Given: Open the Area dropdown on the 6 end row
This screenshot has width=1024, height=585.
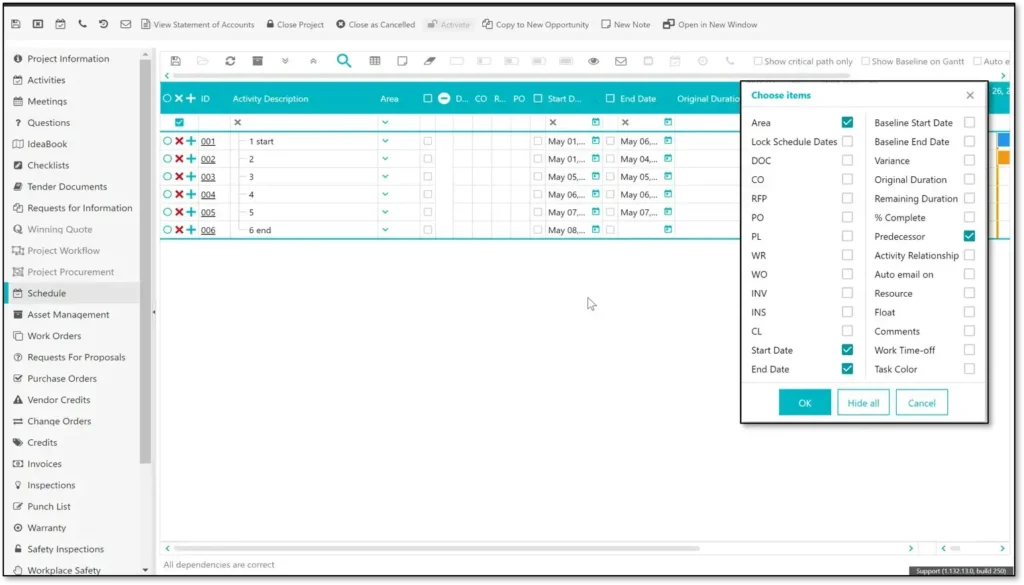Looking at the screenshot, I should [x=386, y=229].
